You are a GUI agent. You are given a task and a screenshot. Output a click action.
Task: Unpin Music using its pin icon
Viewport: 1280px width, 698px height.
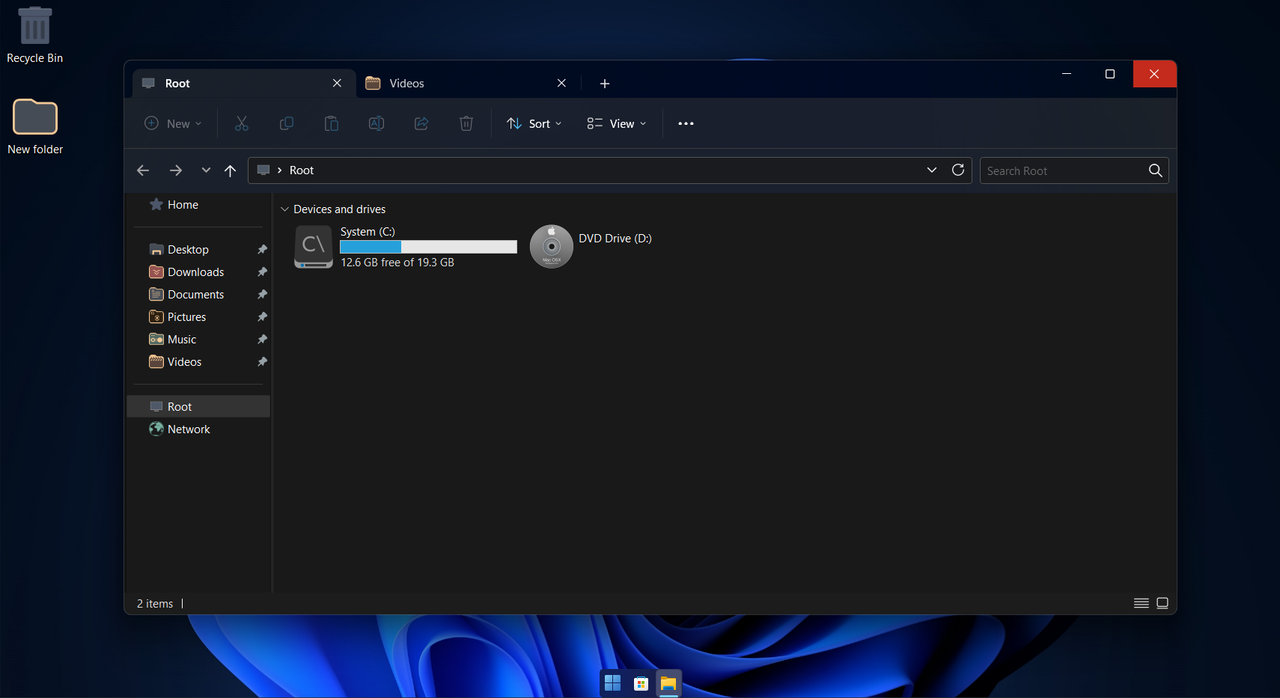point(262,339)
